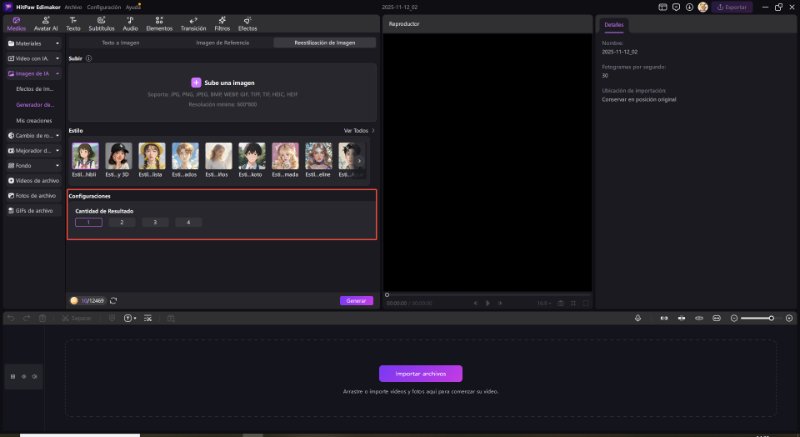Refresh the credits counter

coord(114,301)
